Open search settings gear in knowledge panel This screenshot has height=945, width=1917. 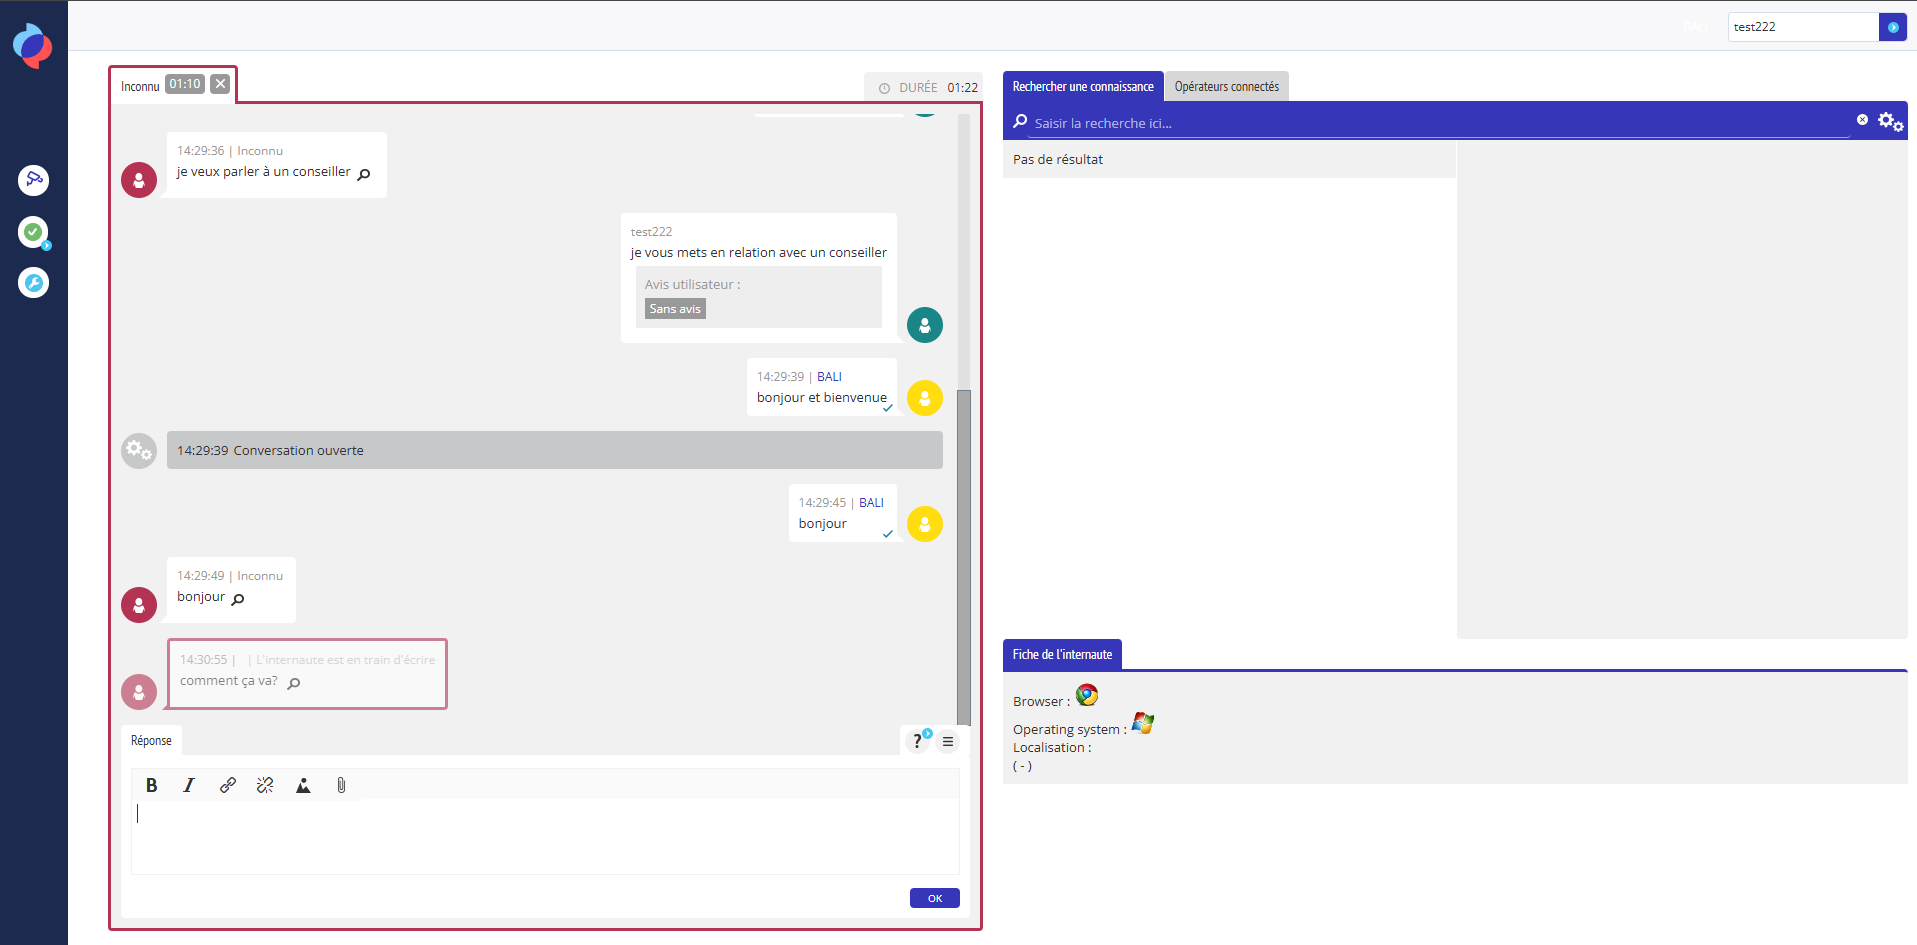coord(1890,122)
